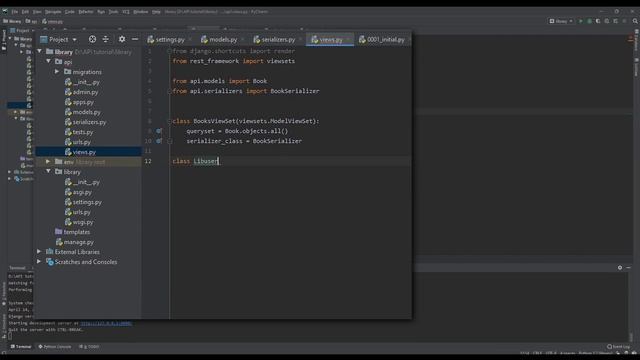
Task: Expand the migrations folder
Action: coord(57,71)
